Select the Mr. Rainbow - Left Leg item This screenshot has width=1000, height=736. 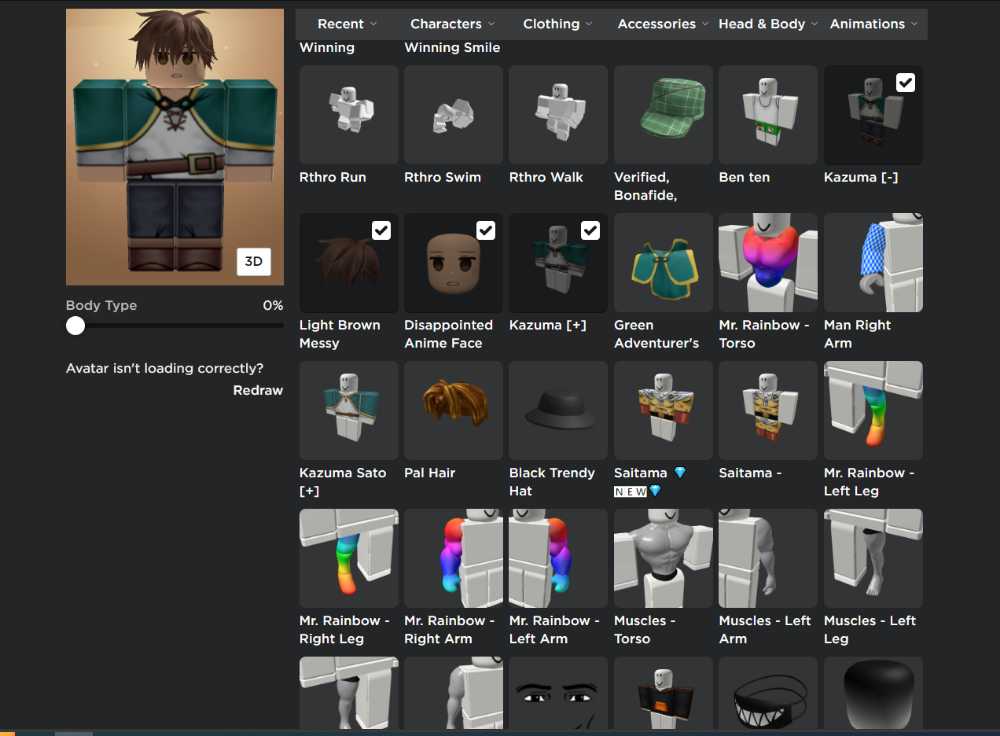click(x=873, y=411)
